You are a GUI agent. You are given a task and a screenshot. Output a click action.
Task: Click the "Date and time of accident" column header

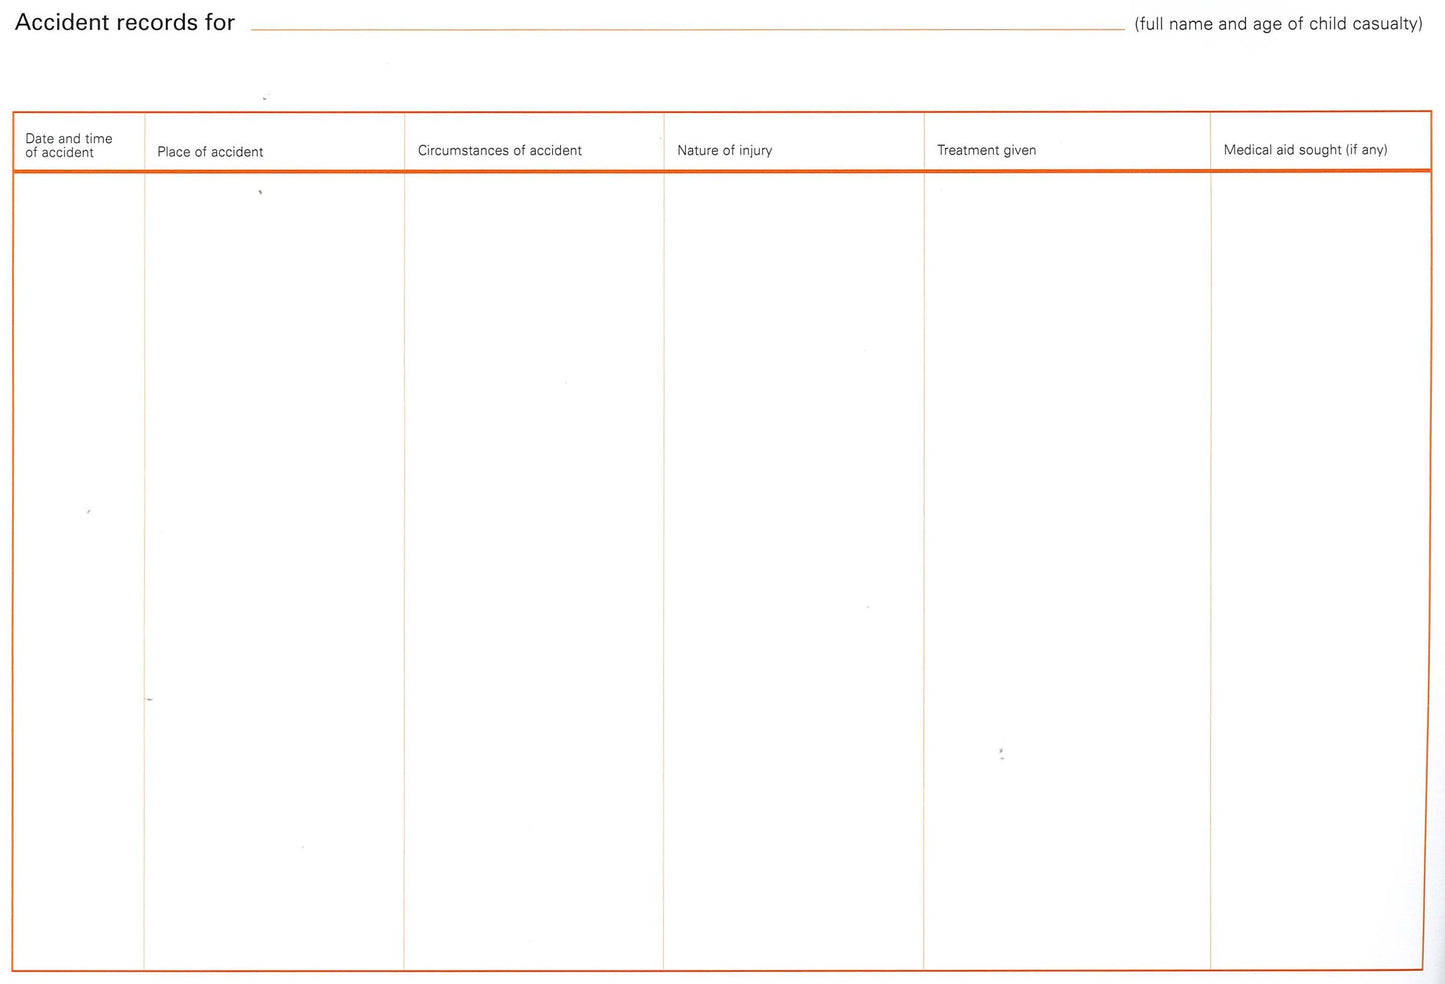click(x=69, y=146)
